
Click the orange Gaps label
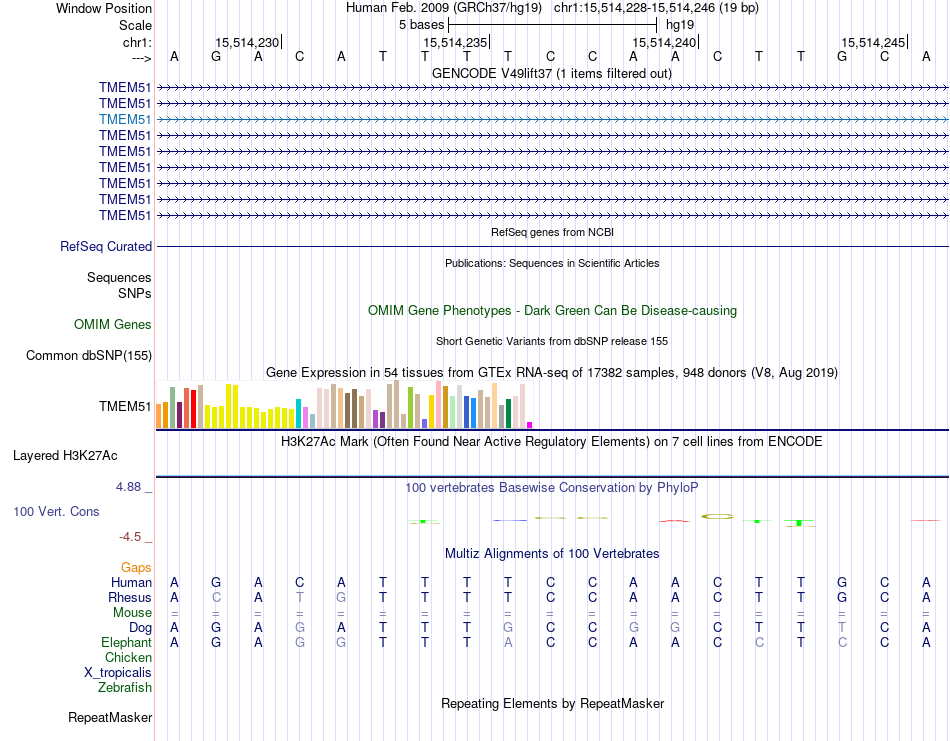136,568
